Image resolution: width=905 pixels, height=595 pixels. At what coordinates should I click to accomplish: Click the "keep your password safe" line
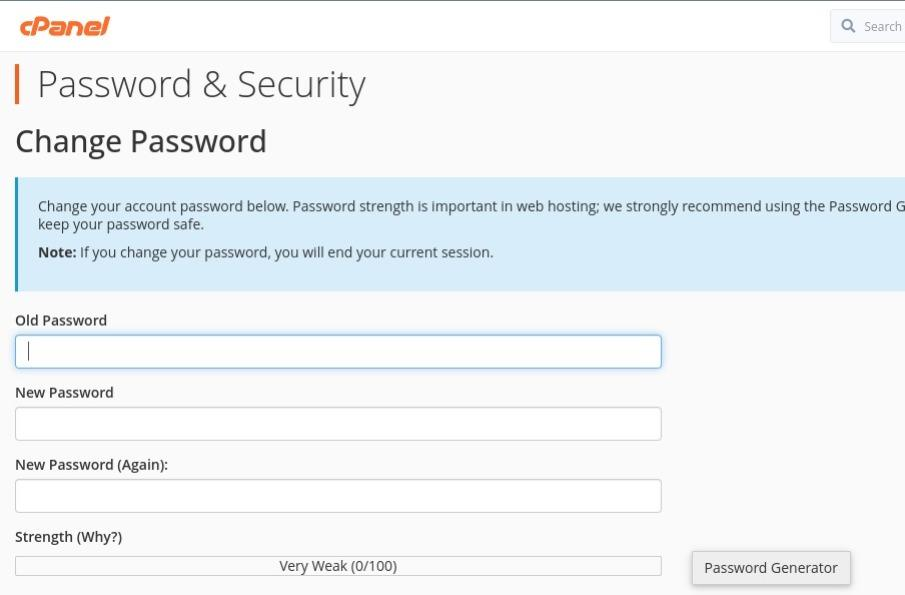pos(121,224)
